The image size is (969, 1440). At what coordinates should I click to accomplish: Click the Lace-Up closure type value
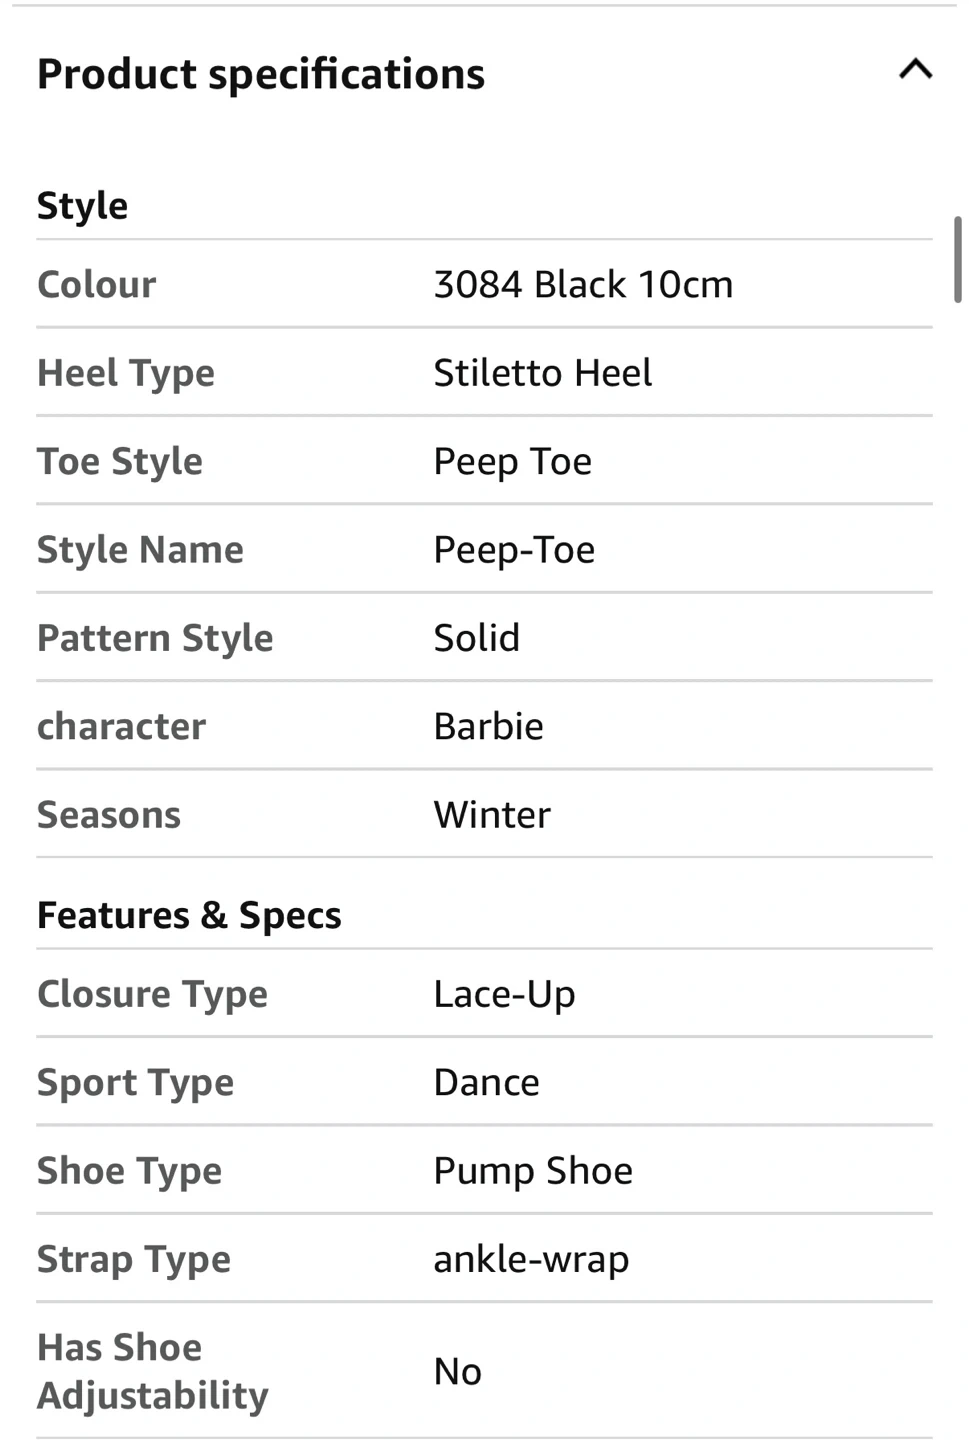(x=504, y=994)
